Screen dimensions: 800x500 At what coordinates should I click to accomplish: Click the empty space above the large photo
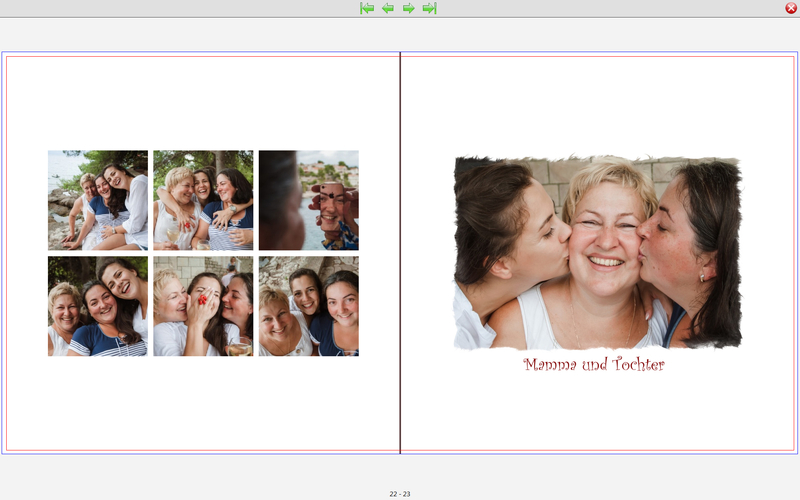point(598,105)
